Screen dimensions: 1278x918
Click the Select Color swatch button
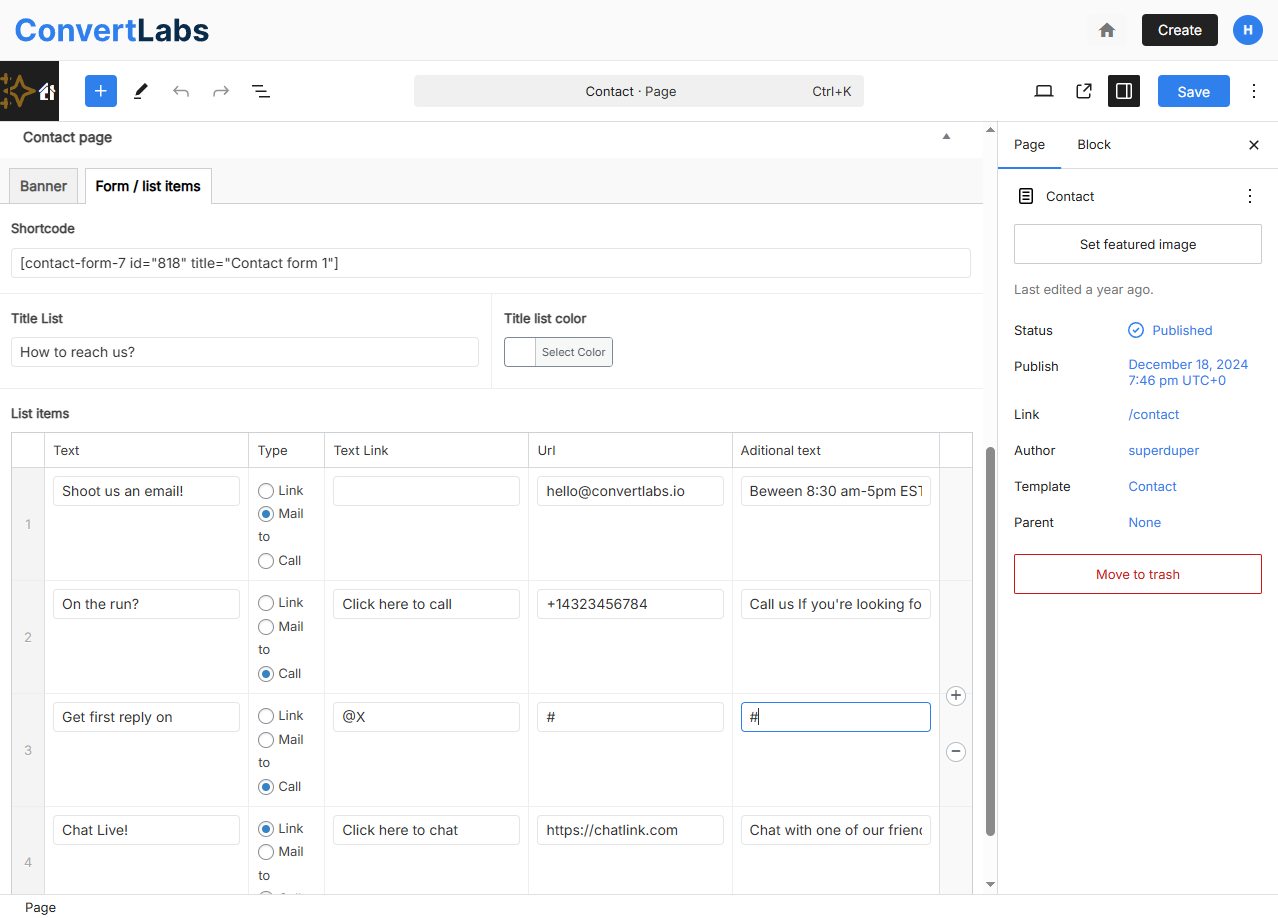[x=558, y=352]
